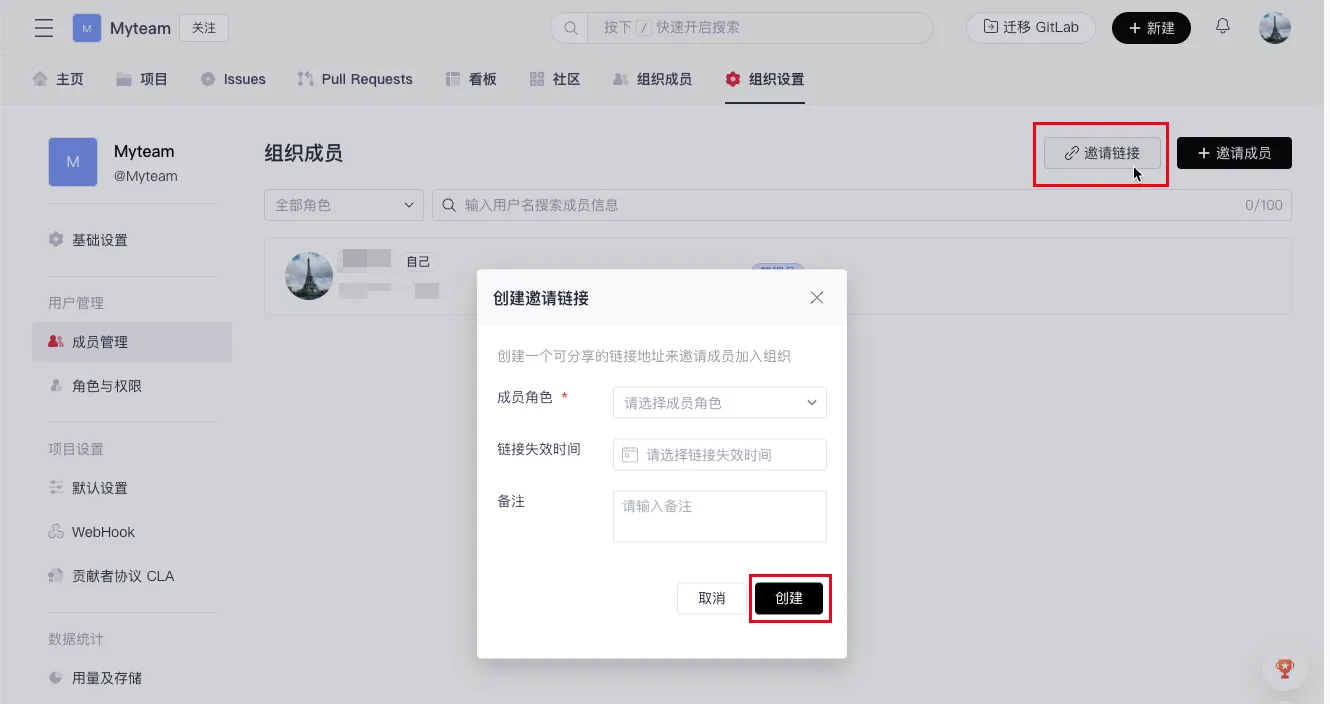The image size is (1330, 704).
Task: Expand the member role dropdown
Action: click(x=719, y=403)
